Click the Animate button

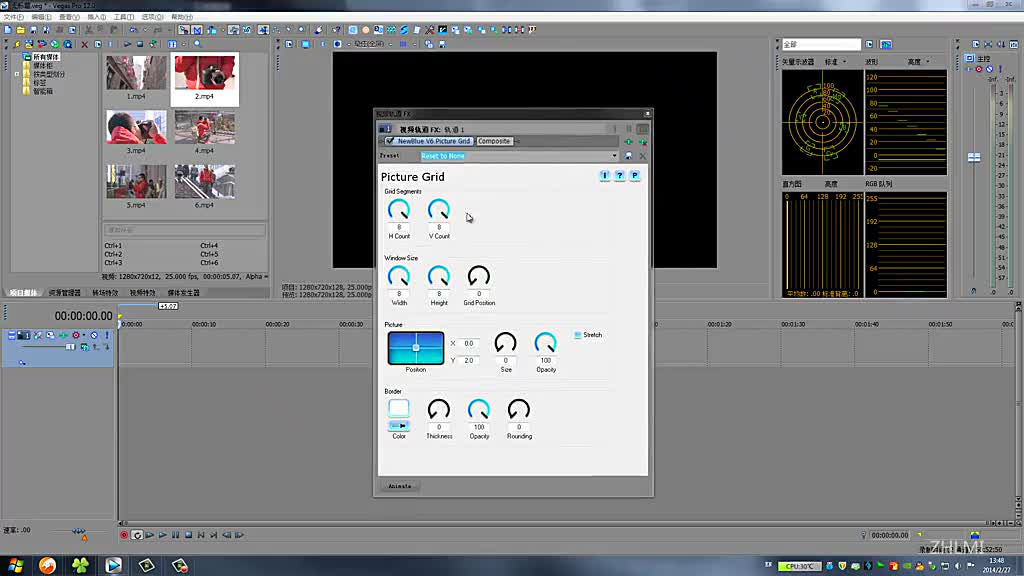[x=399, y=486]
